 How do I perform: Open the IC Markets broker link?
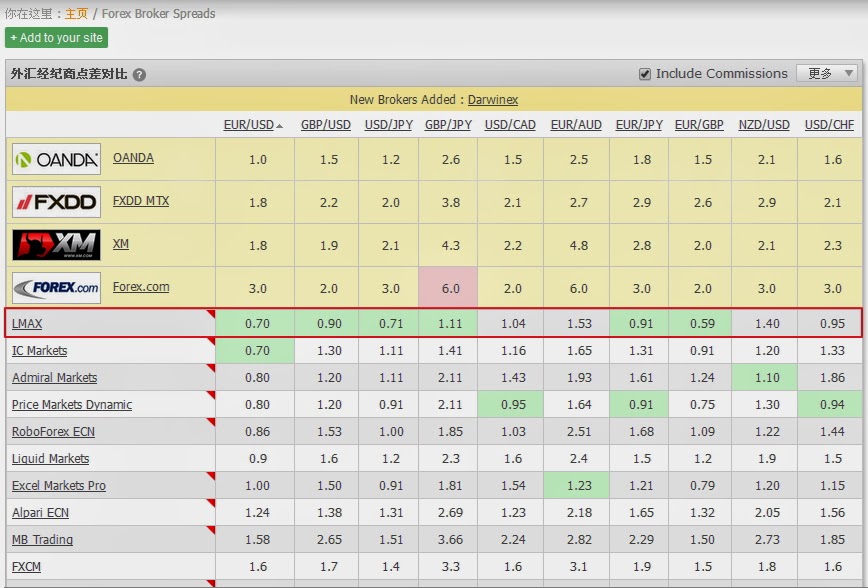39,350
